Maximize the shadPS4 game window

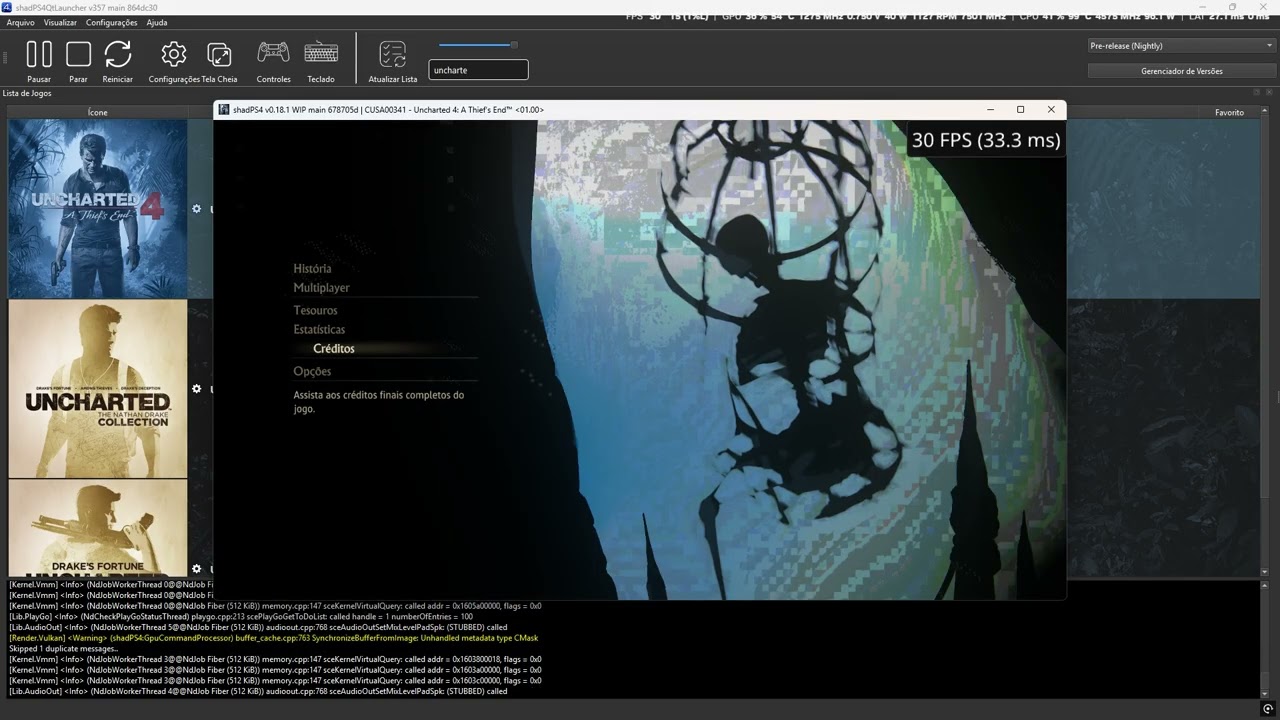[x=1020, y=109]
